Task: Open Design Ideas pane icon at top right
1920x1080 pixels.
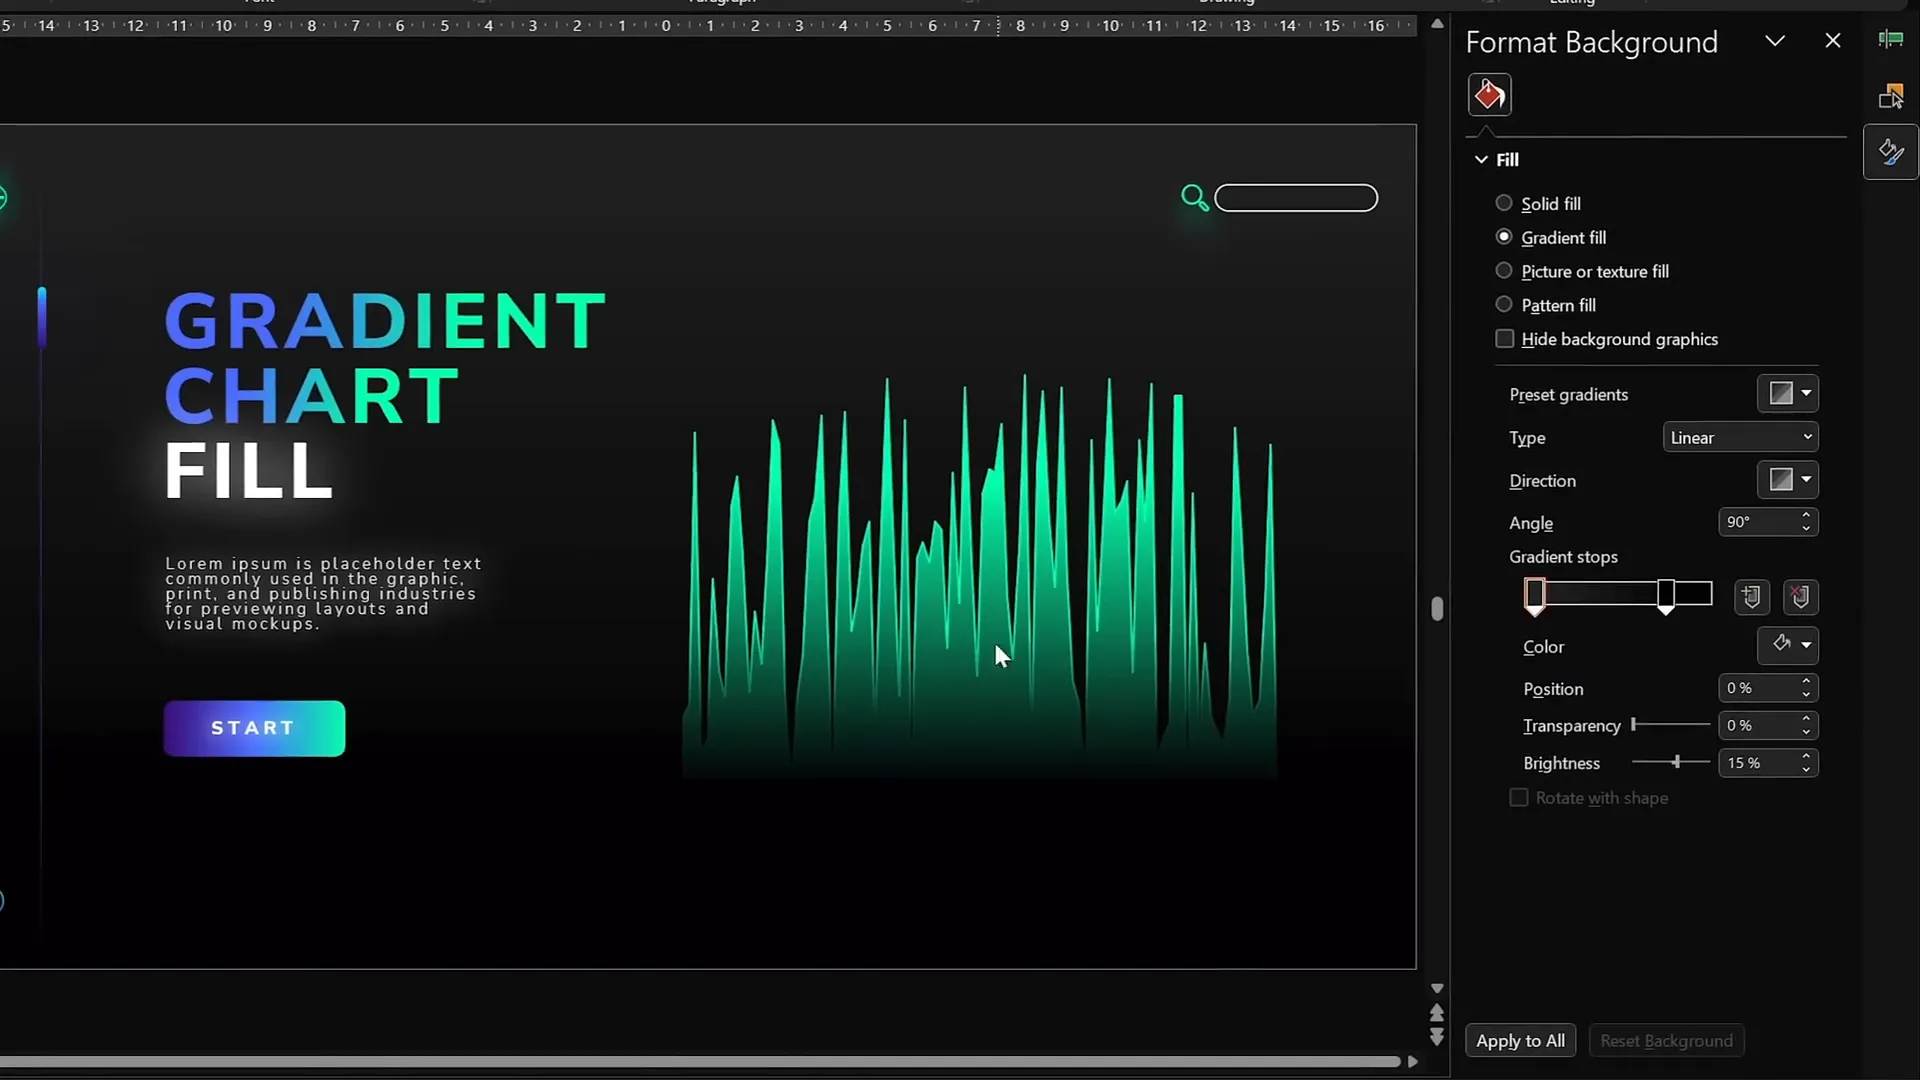Action: point(1890,39)
